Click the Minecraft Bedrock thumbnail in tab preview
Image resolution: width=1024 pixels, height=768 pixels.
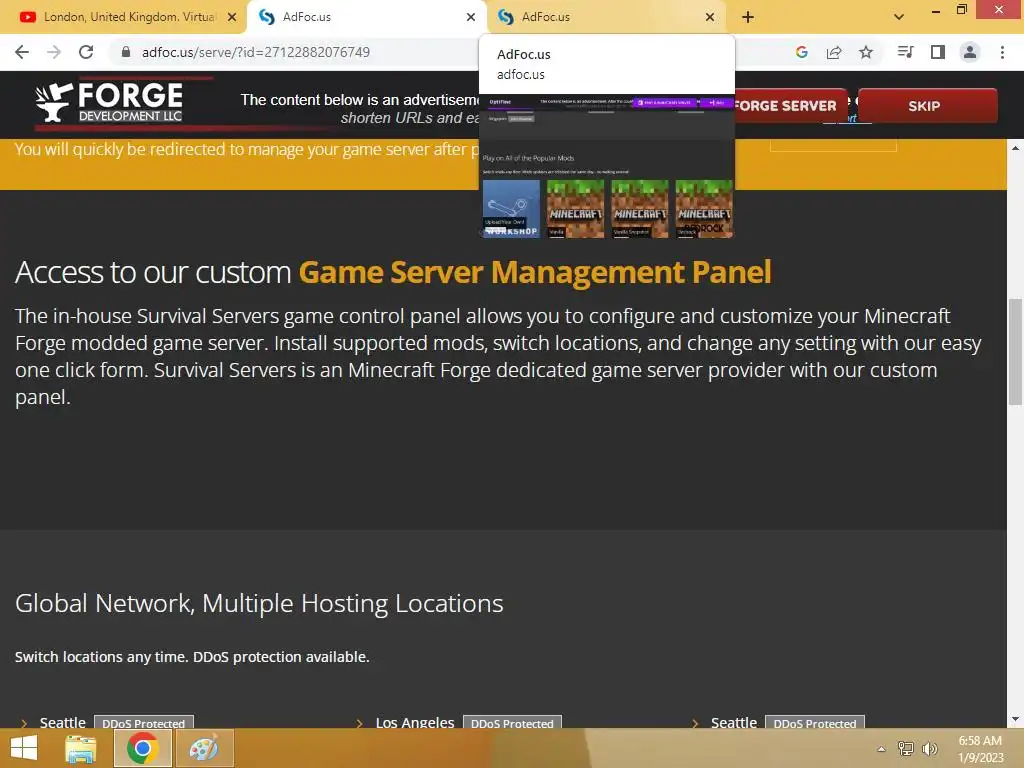click(x=704, y=209)
